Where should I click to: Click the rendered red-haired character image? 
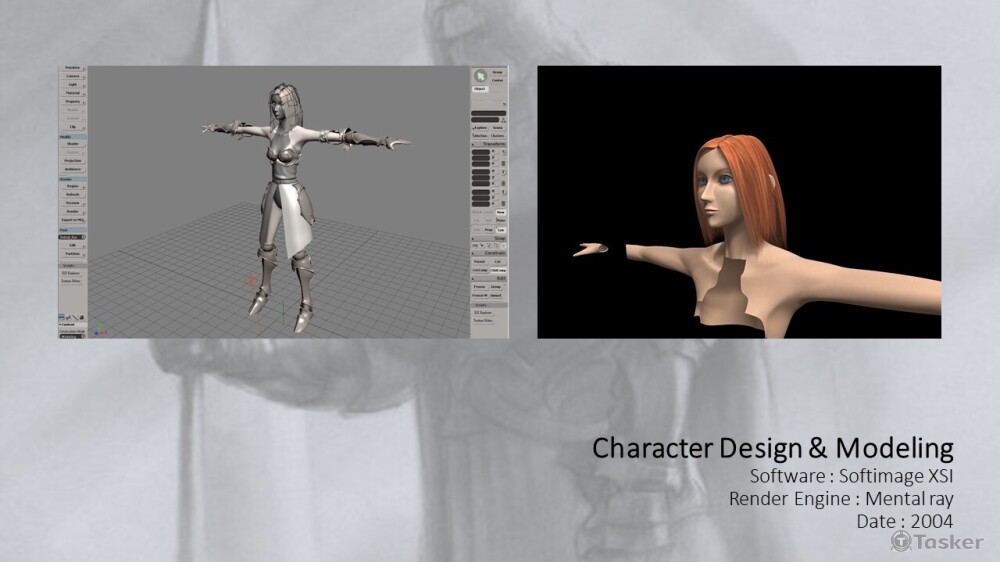[x=738, y=202]
